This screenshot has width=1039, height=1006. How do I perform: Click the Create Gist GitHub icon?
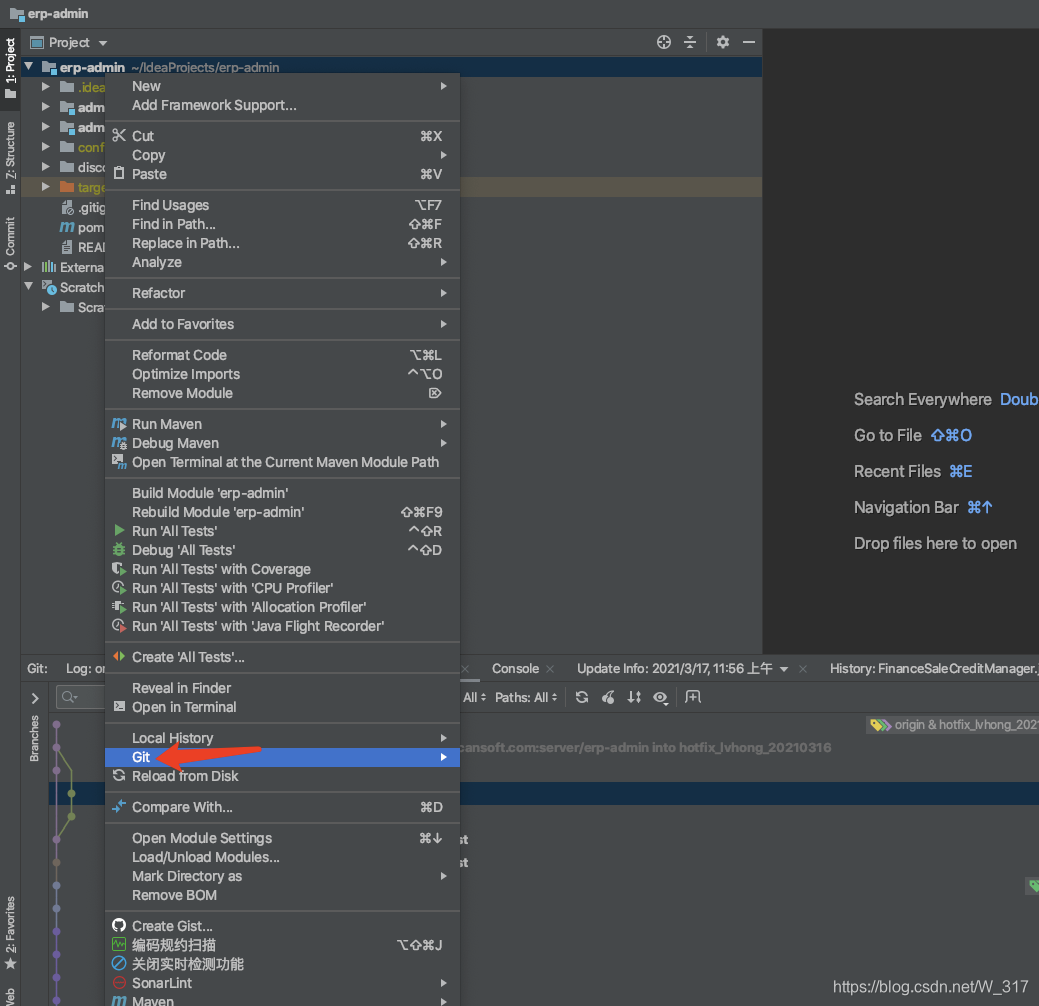click(120, 926)
